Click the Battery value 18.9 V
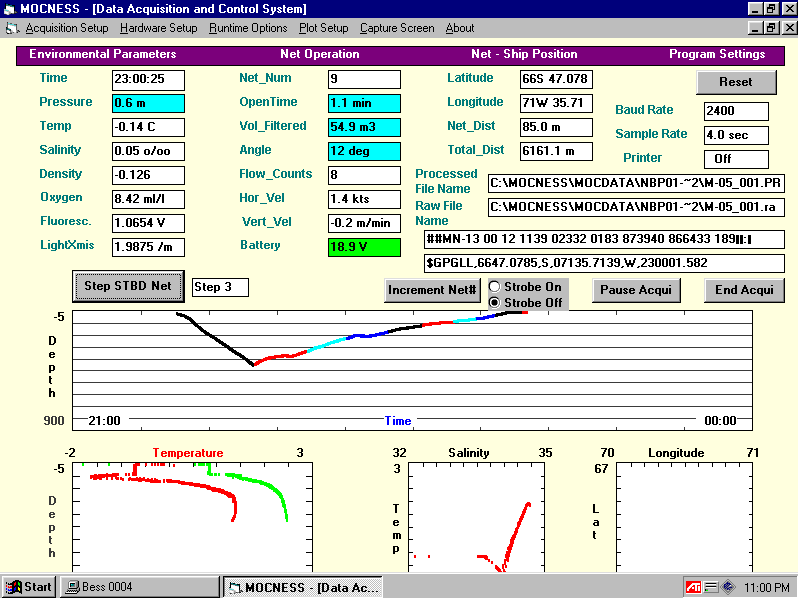Image resolution: width=798 pixels, height=598 pixels. pyautogui.click(x=364, y=247)
